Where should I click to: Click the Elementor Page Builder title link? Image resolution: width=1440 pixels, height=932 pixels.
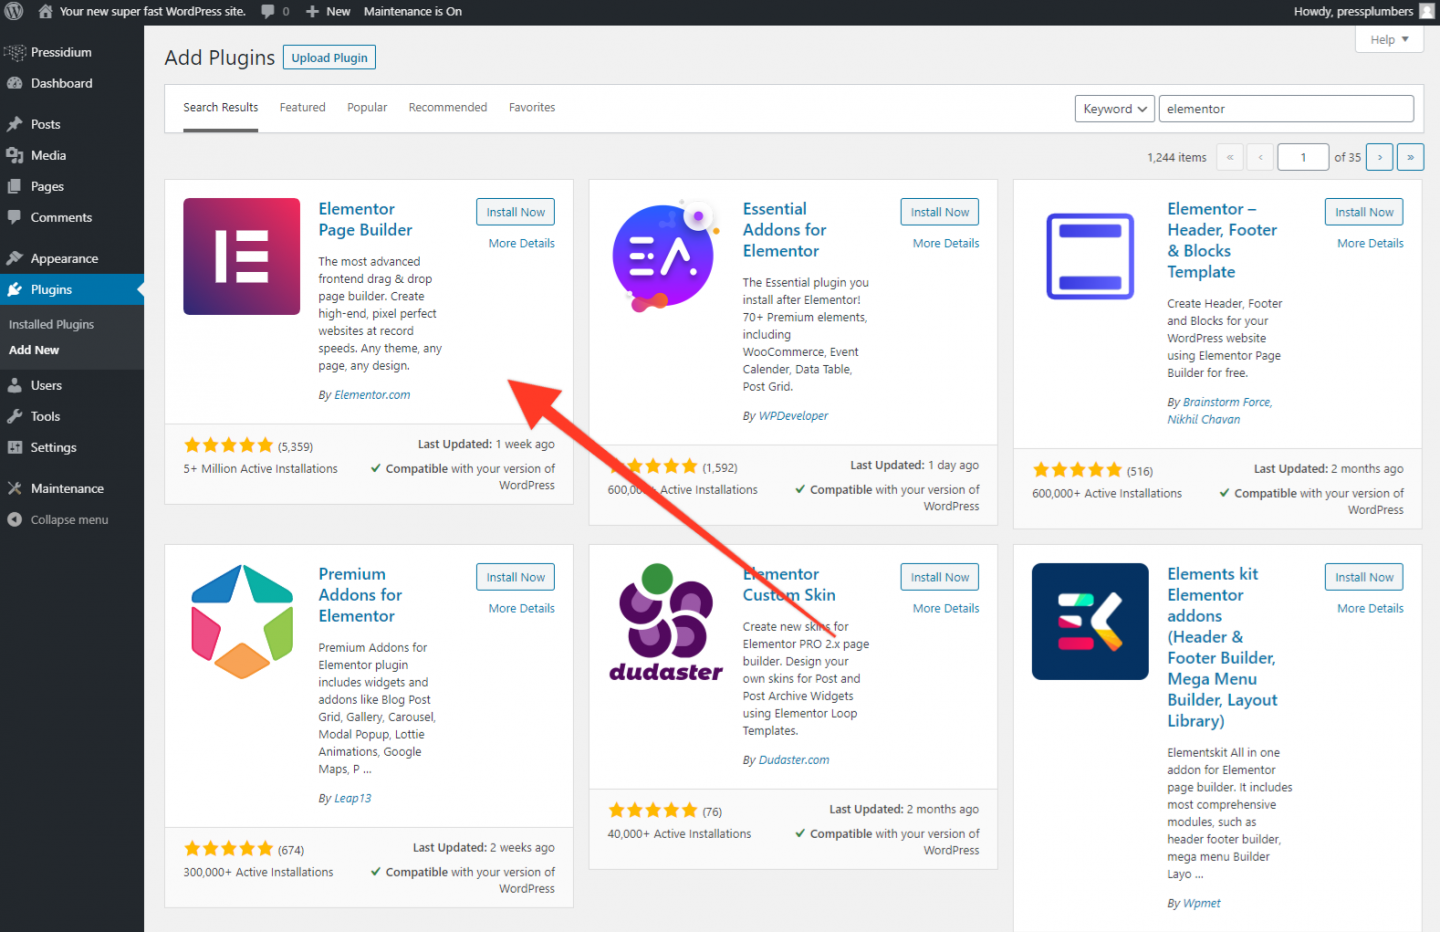pos(365,219)
